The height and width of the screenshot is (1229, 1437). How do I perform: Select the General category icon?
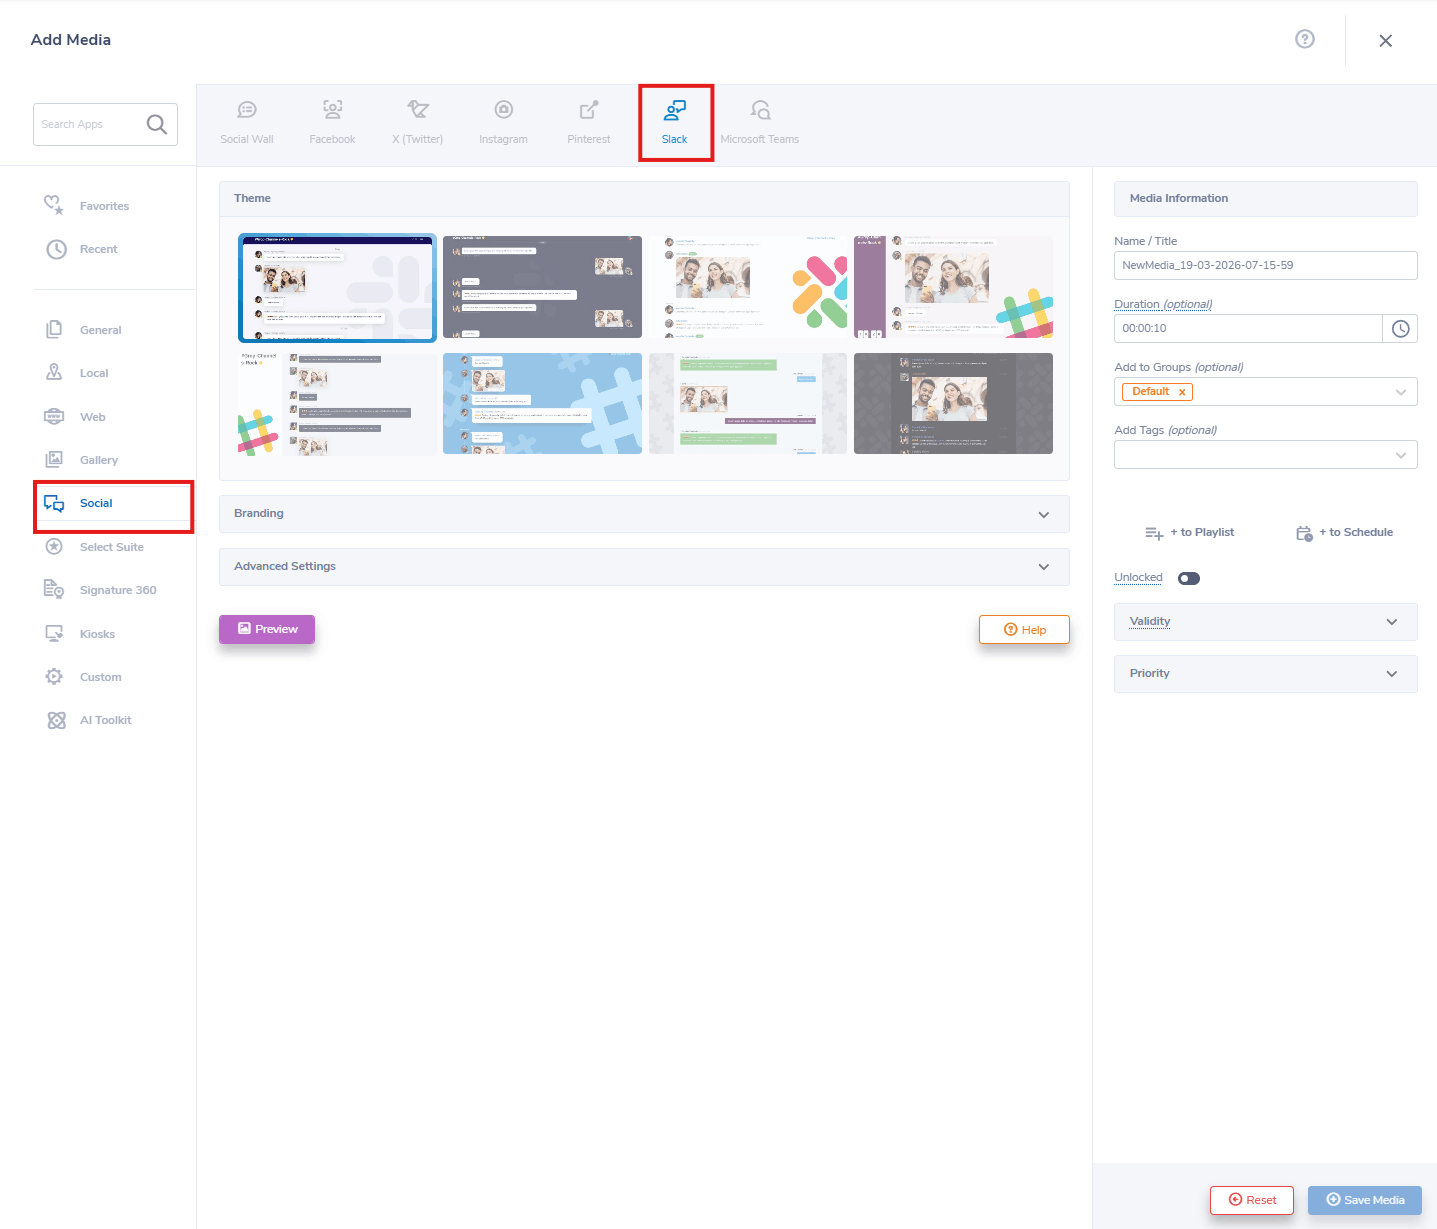point(54,330)
